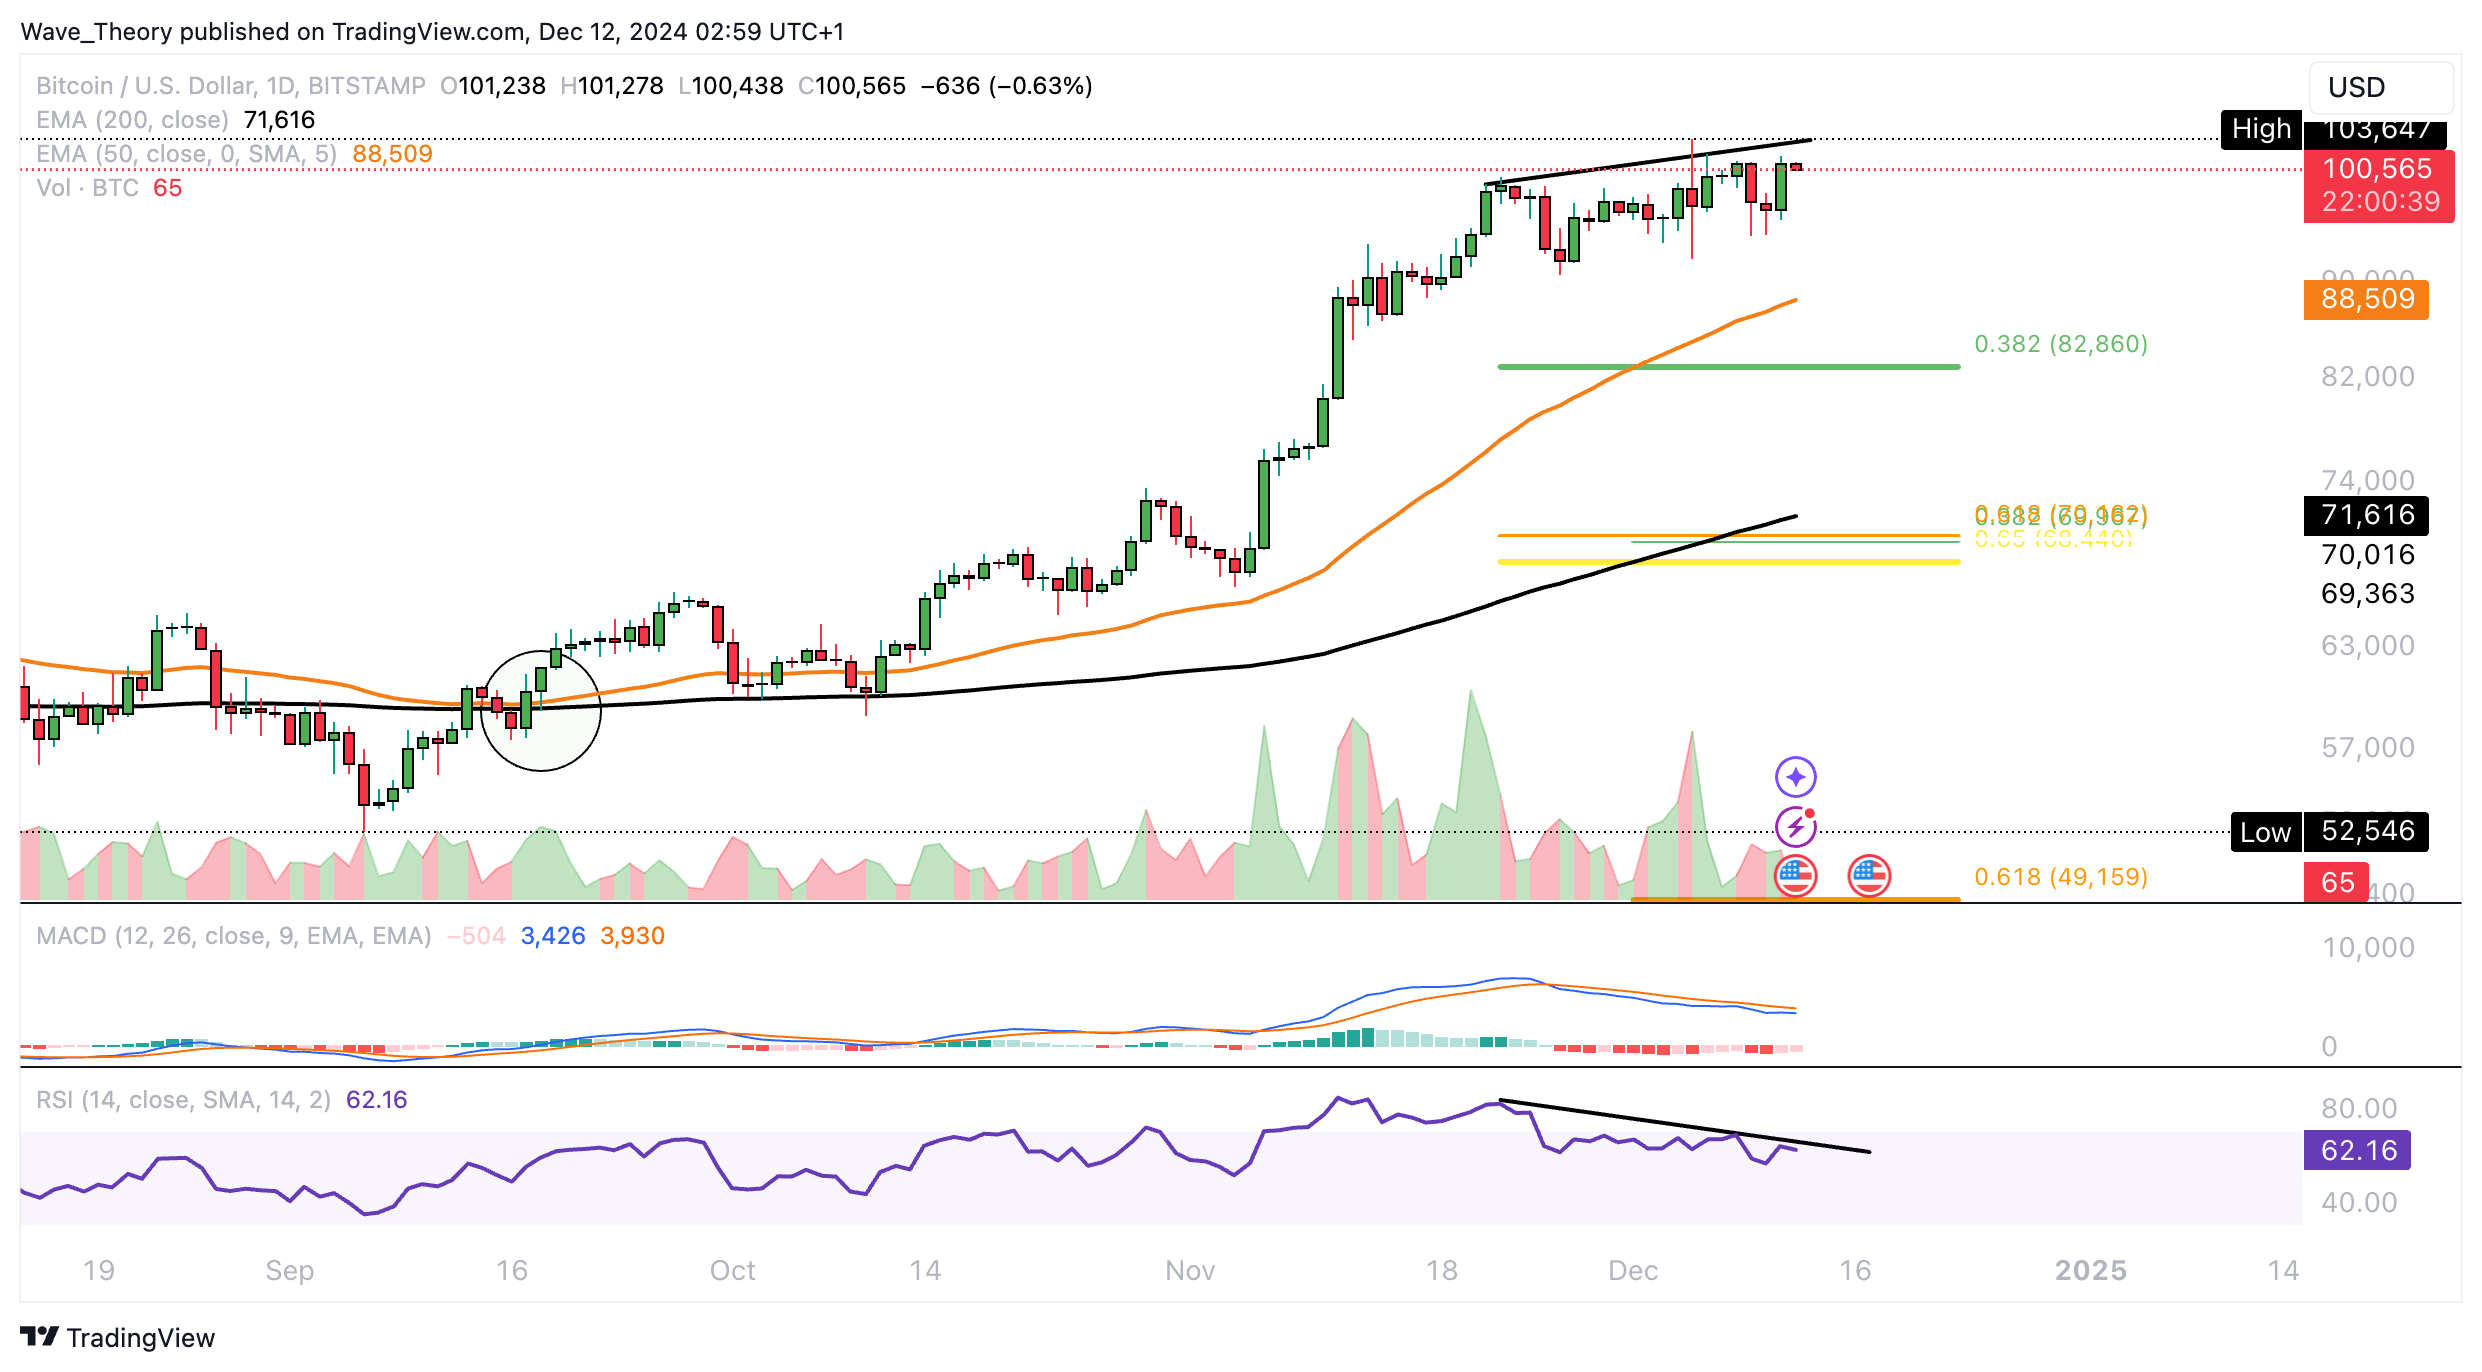Expand the MACD indicator legend settings
Viewport: 2482px width, 1372px height.
pyautogui.click(x=233, y=936)
